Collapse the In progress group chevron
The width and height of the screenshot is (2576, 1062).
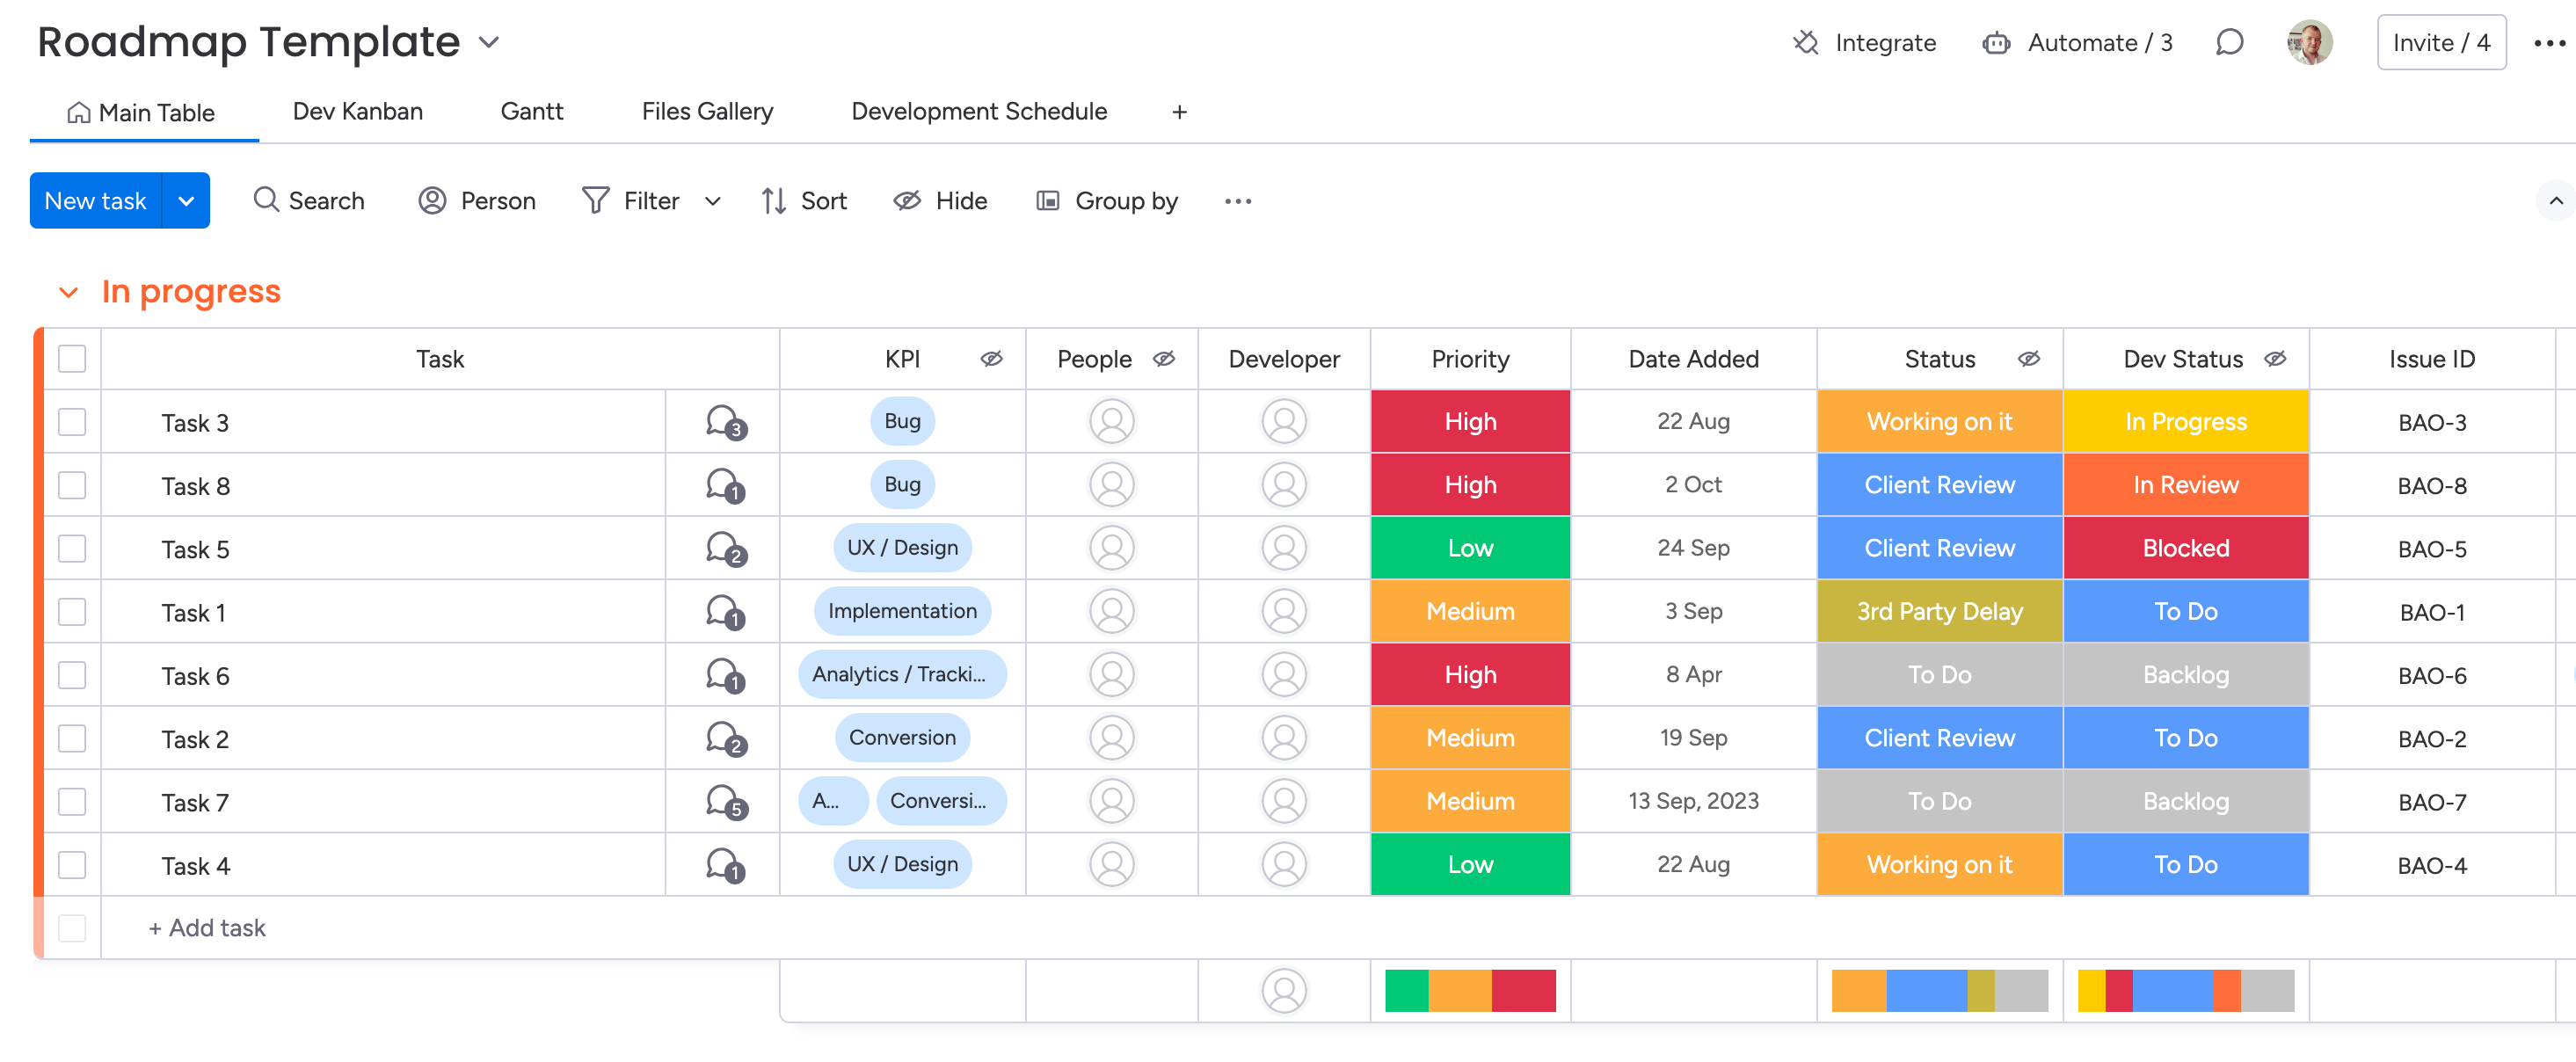68,292
